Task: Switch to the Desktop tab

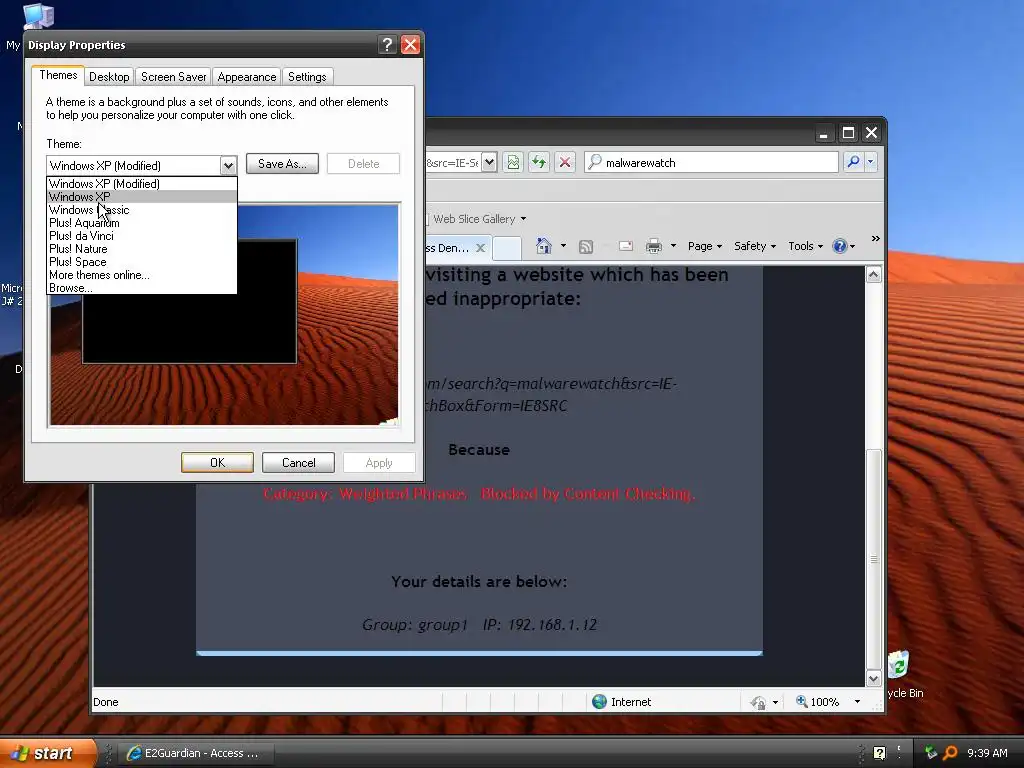Action: click(109, 77)
